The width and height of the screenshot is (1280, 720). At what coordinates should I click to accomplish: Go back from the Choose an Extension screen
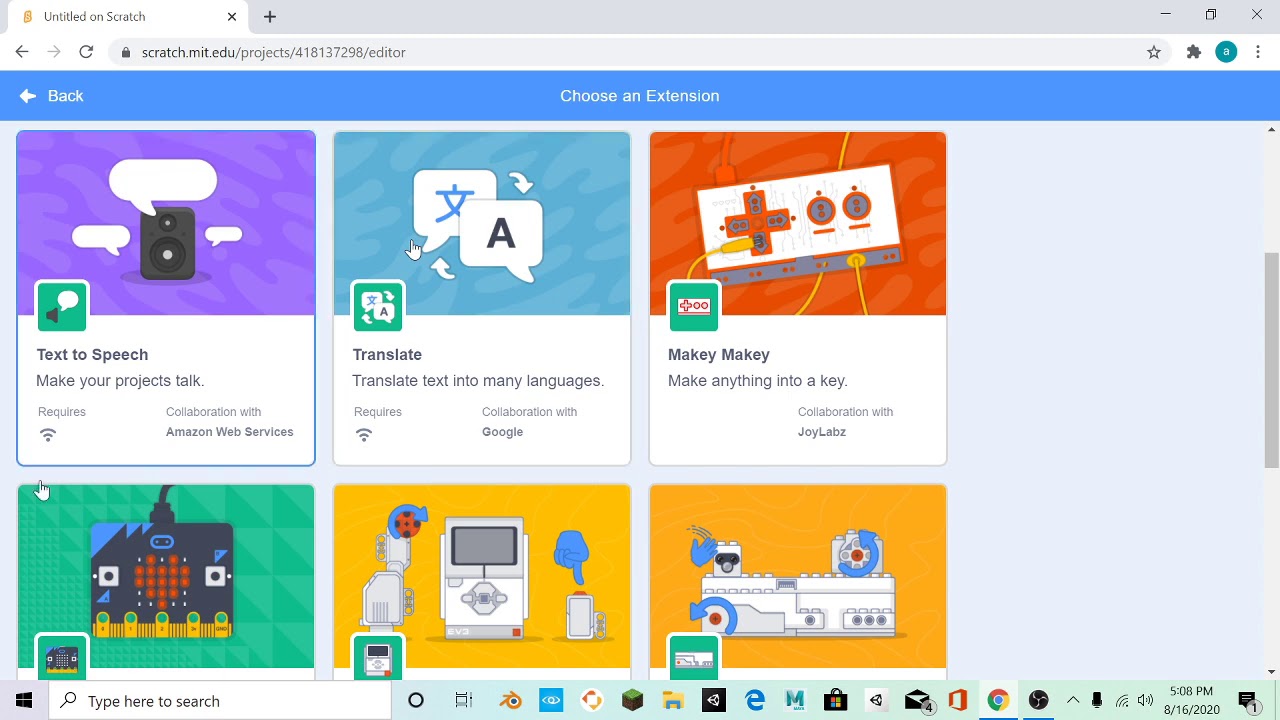pos(51,96)
